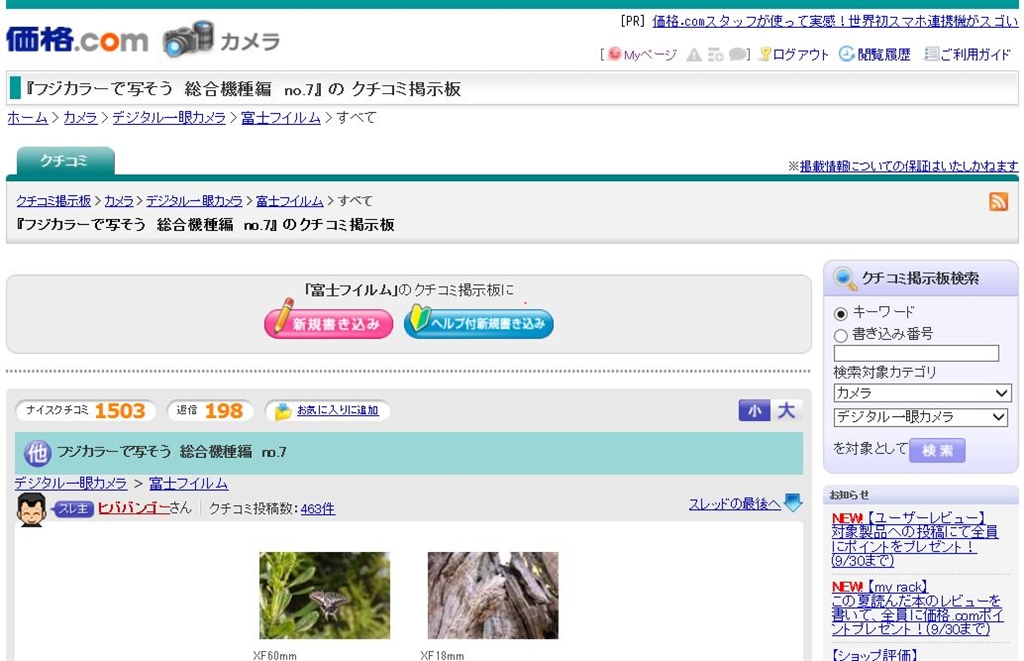Open the カメラ category dropdown
This screenshot has height=661, width=1024.
point(921,393)
